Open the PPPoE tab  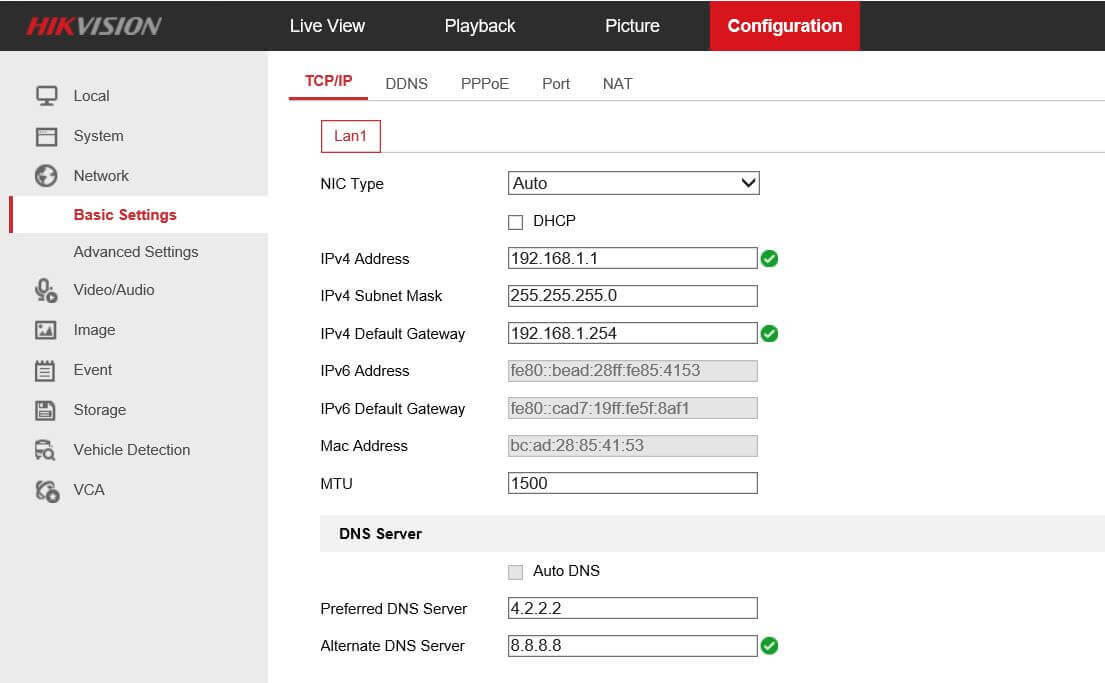tap(485, 84)
